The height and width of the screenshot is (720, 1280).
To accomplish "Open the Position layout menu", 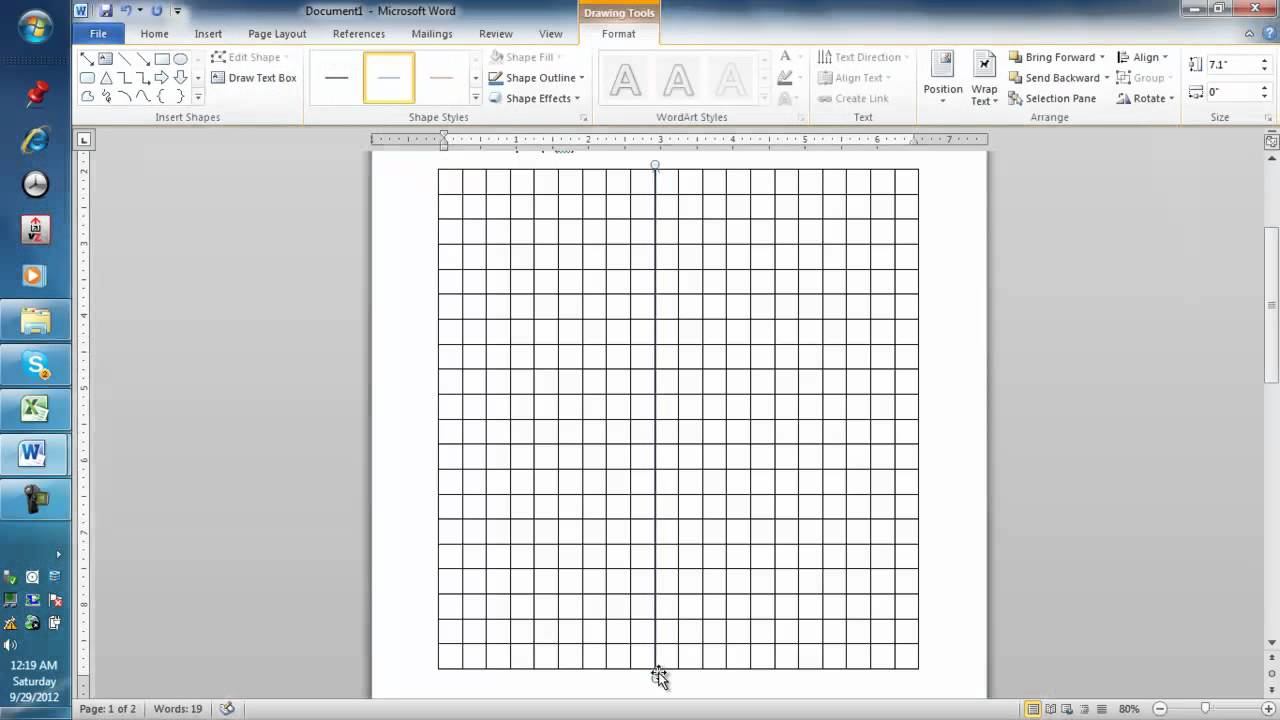I will (x=943, y=79).
